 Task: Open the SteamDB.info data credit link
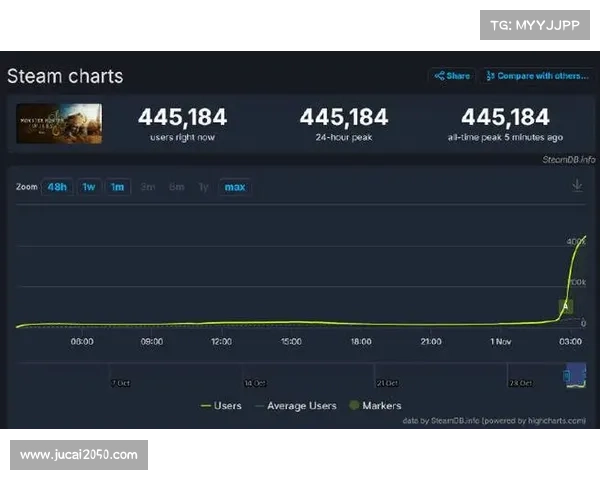pyautogui.click(x=494, y=421)
